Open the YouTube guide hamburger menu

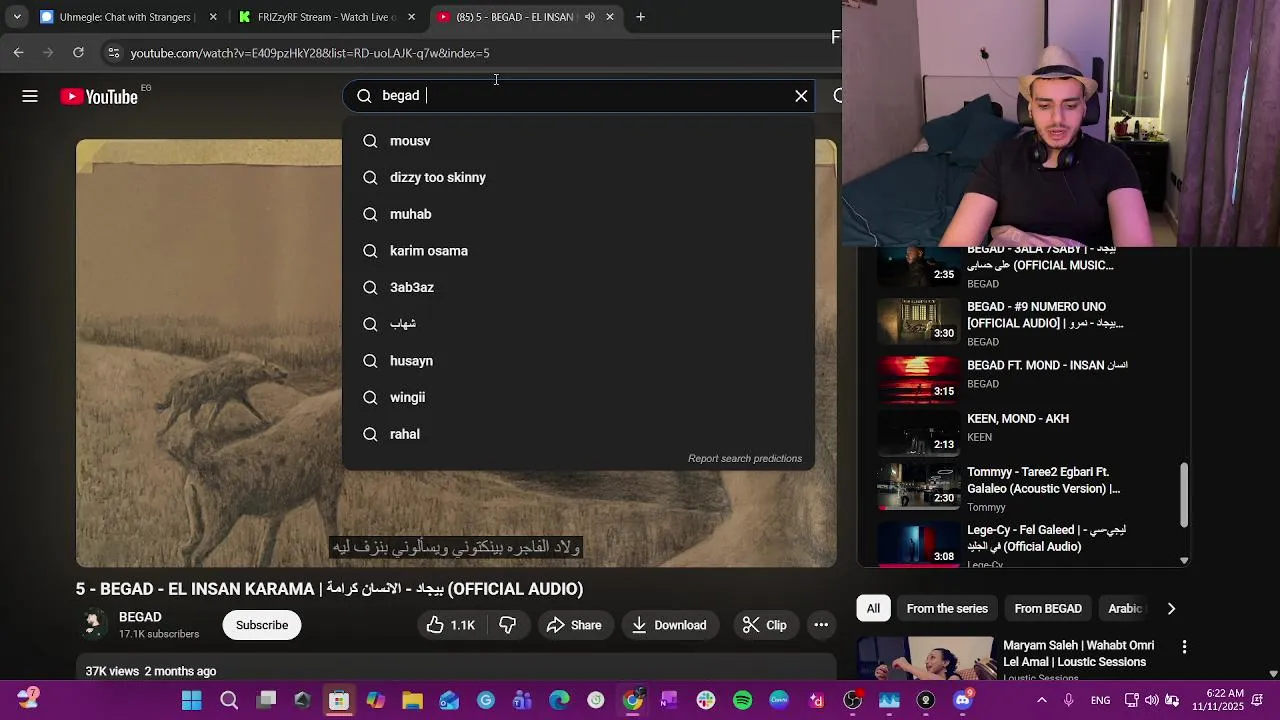pos(30,96)
